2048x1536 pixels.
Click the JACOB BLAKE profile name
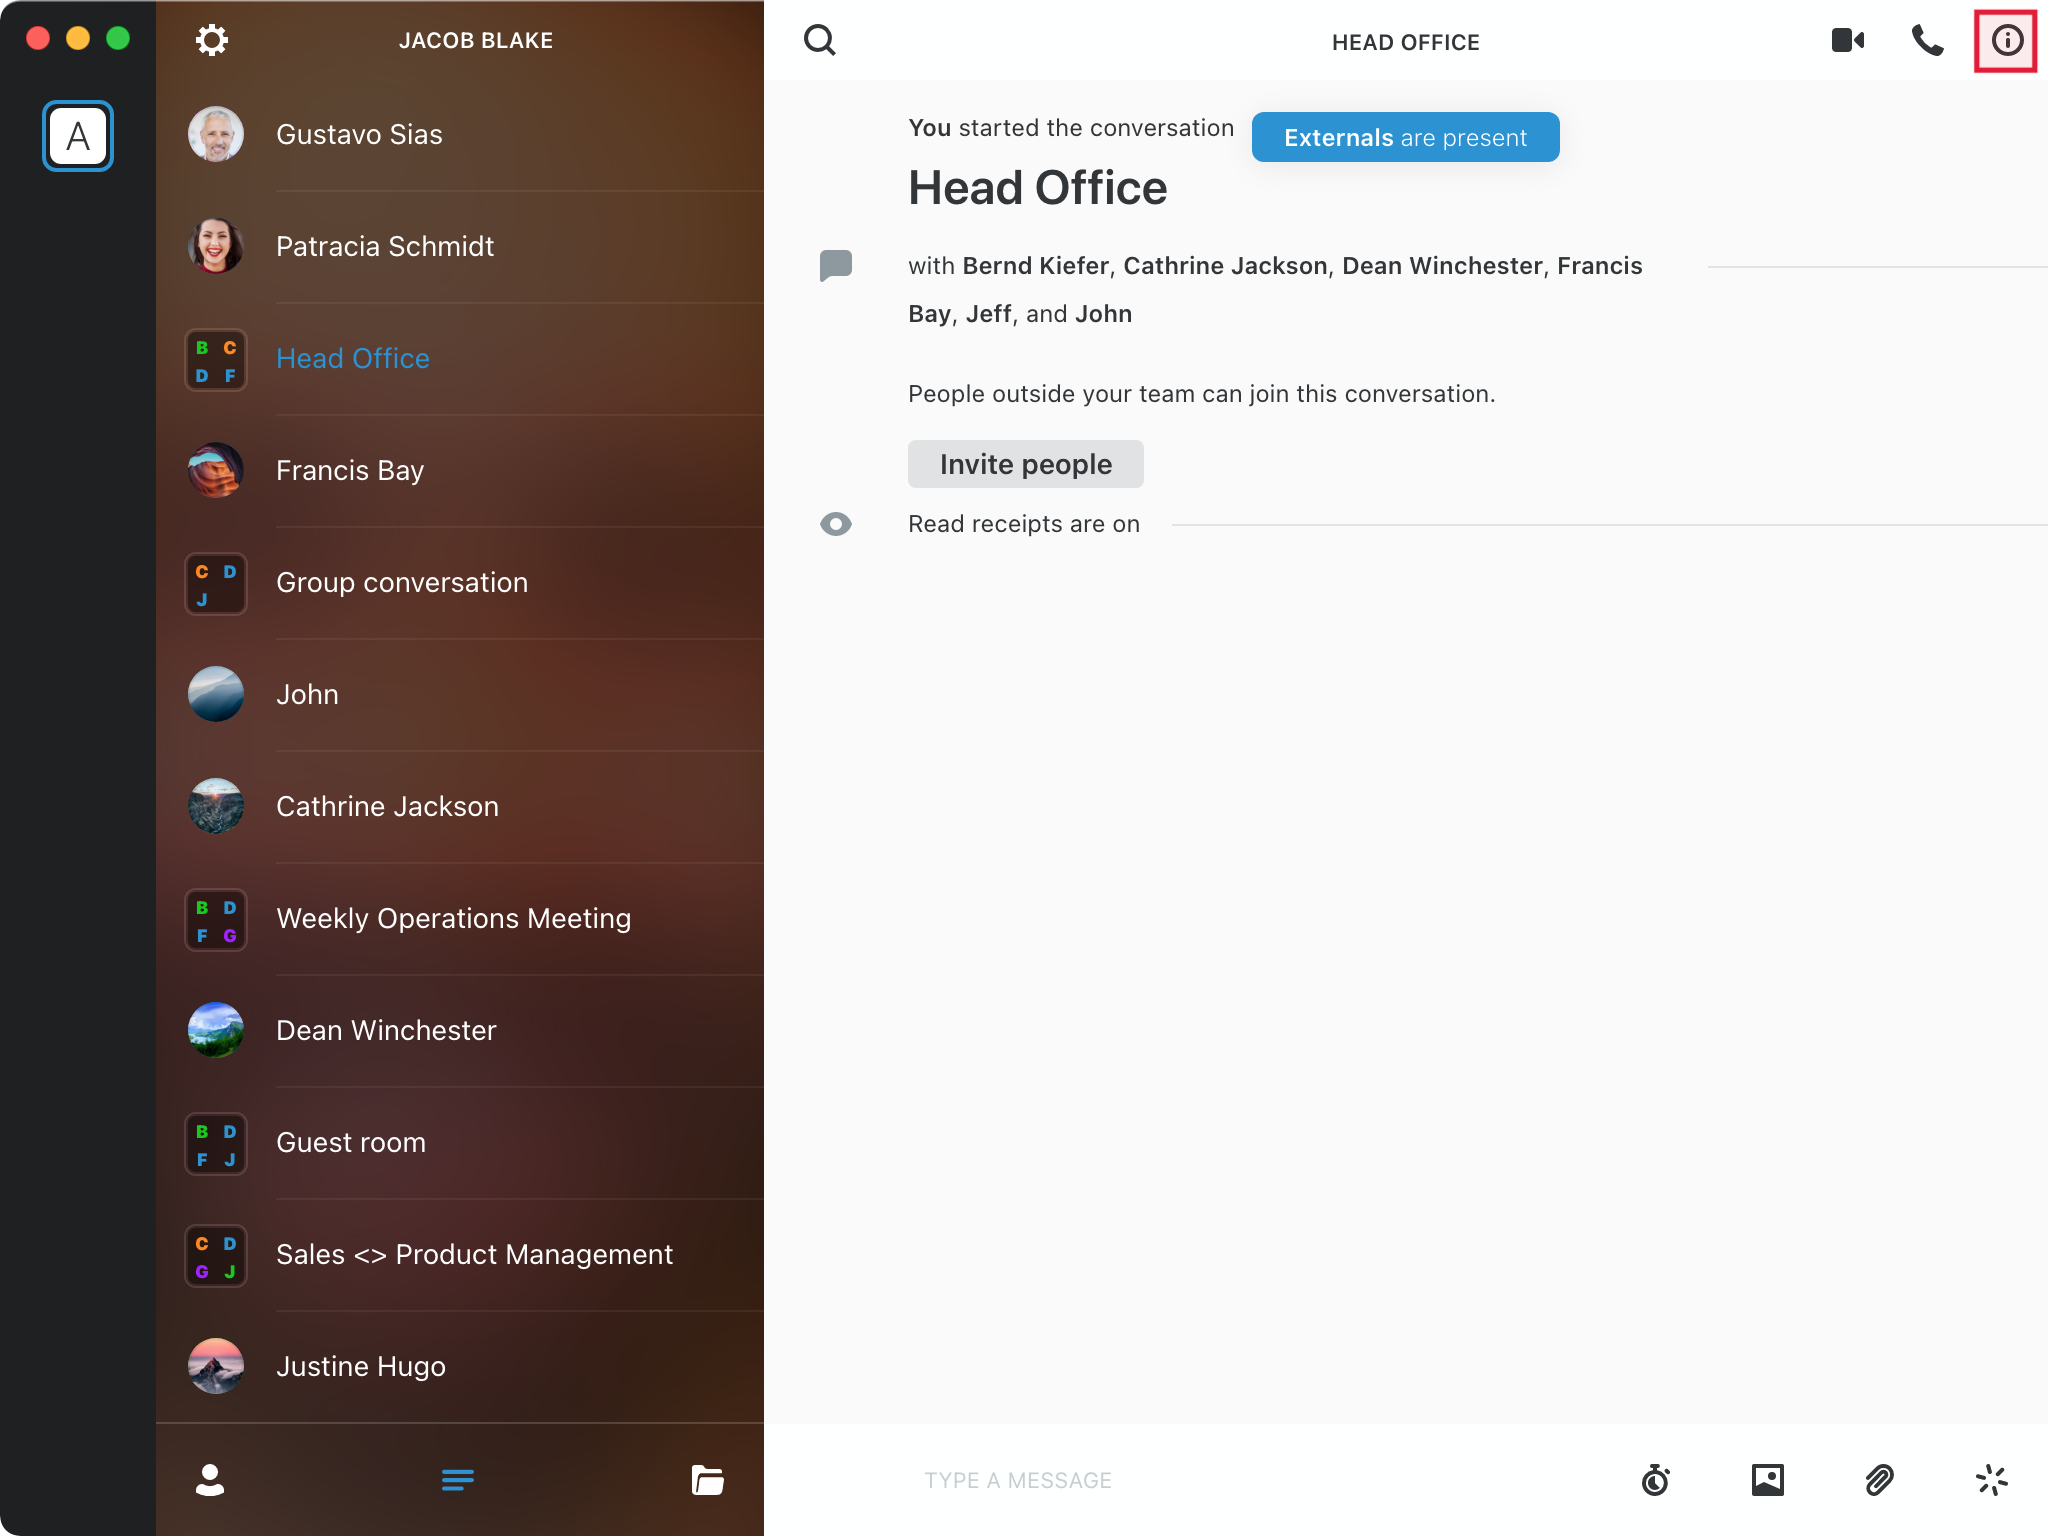(476, 41)
